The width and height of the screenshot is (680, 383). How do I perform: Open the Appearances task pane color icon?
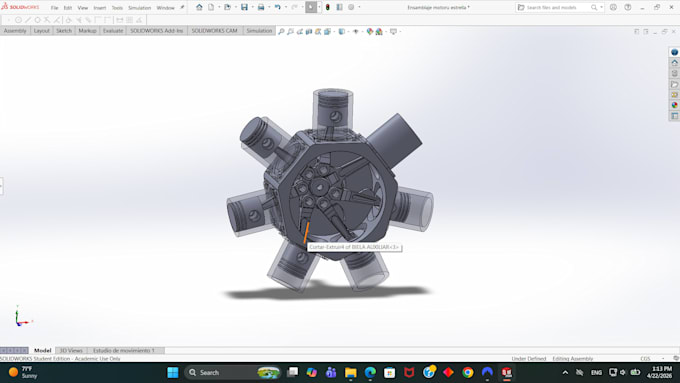pyautogui.click(x=674, y=105)
